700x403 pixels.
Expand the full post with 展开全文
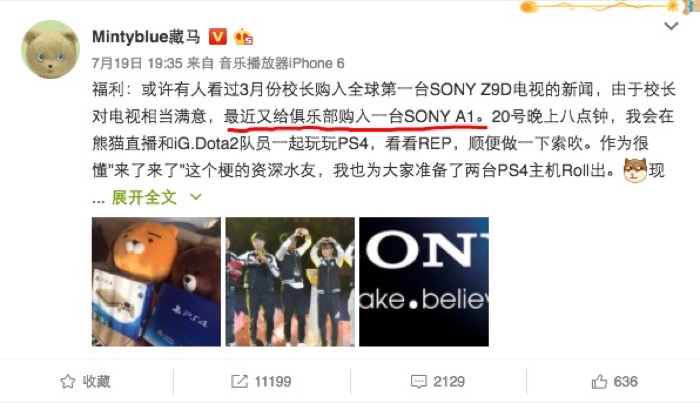pyautogui.click(x=144, y=197)
